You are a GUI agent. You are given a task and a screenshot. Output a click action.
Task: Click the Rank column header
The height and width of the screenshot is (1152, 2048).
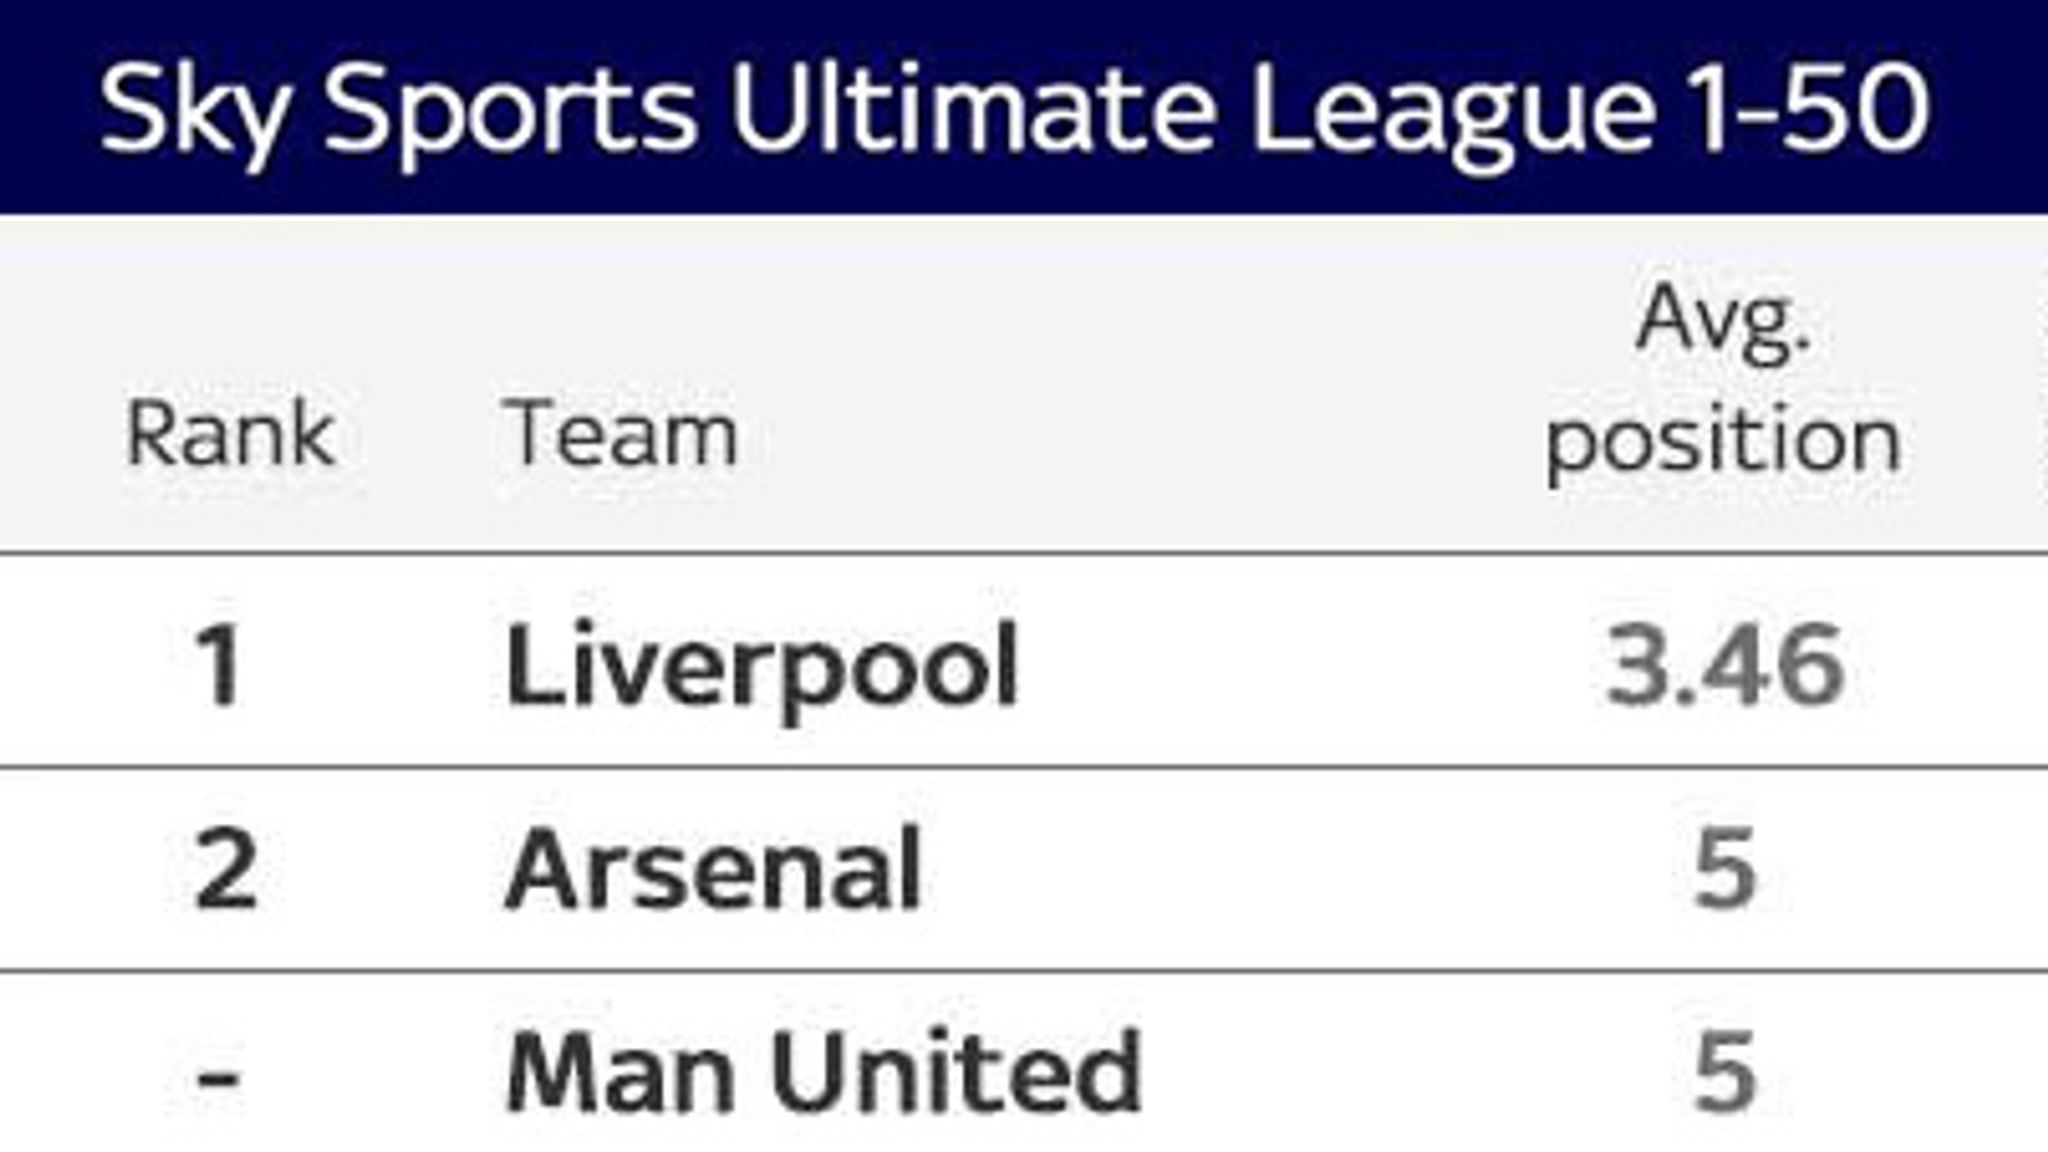click(230, 434)
